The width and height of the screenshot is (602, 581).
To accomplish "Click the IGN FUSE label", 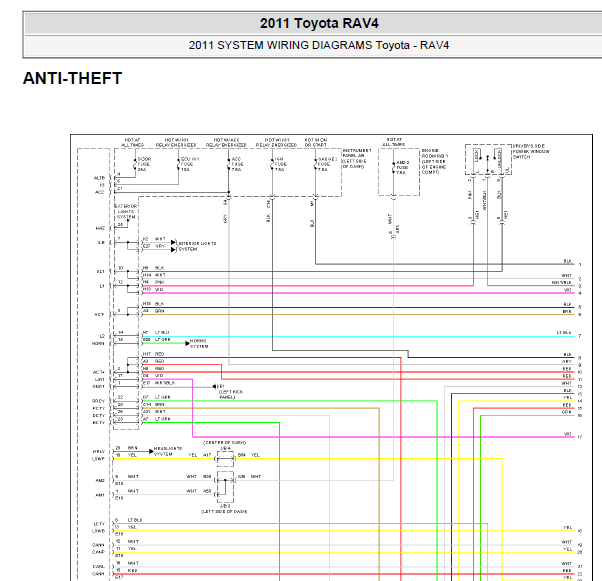I will coord(280,164).
